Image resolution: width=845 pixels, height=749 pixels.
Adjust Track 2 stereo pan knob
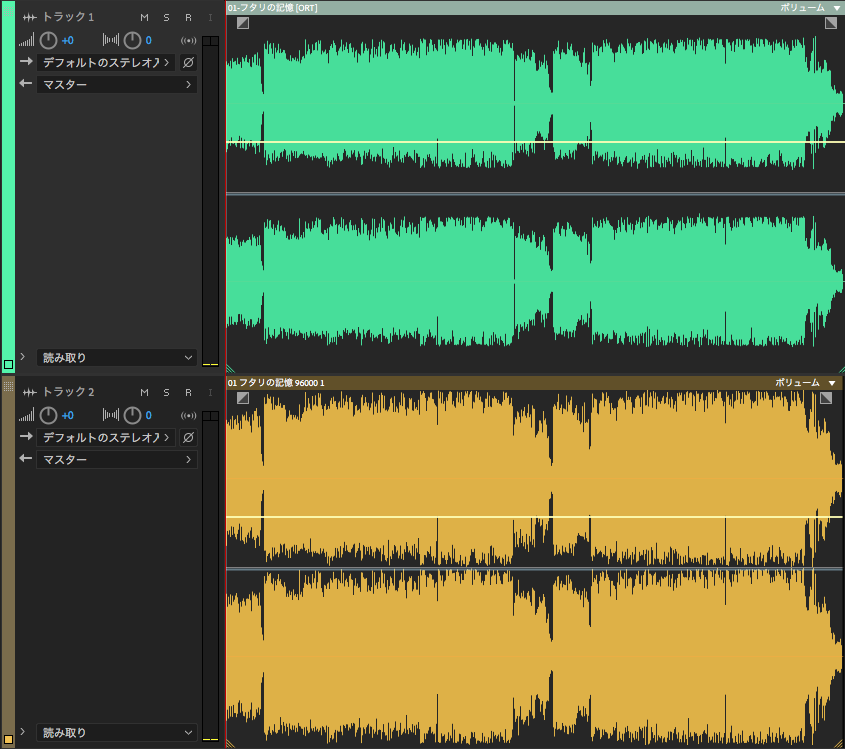133,415
